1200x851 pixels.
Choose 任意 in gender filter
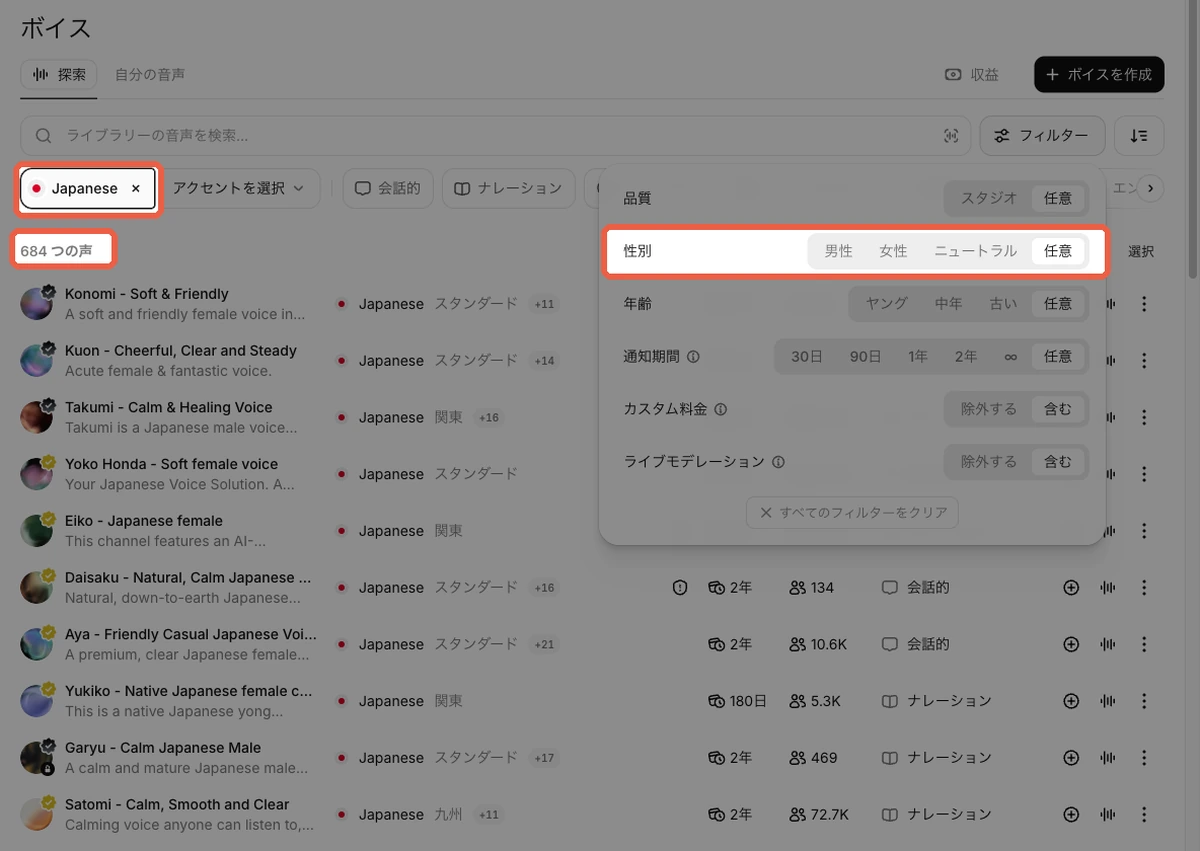pyautogui.click(x=1058, y=251)
